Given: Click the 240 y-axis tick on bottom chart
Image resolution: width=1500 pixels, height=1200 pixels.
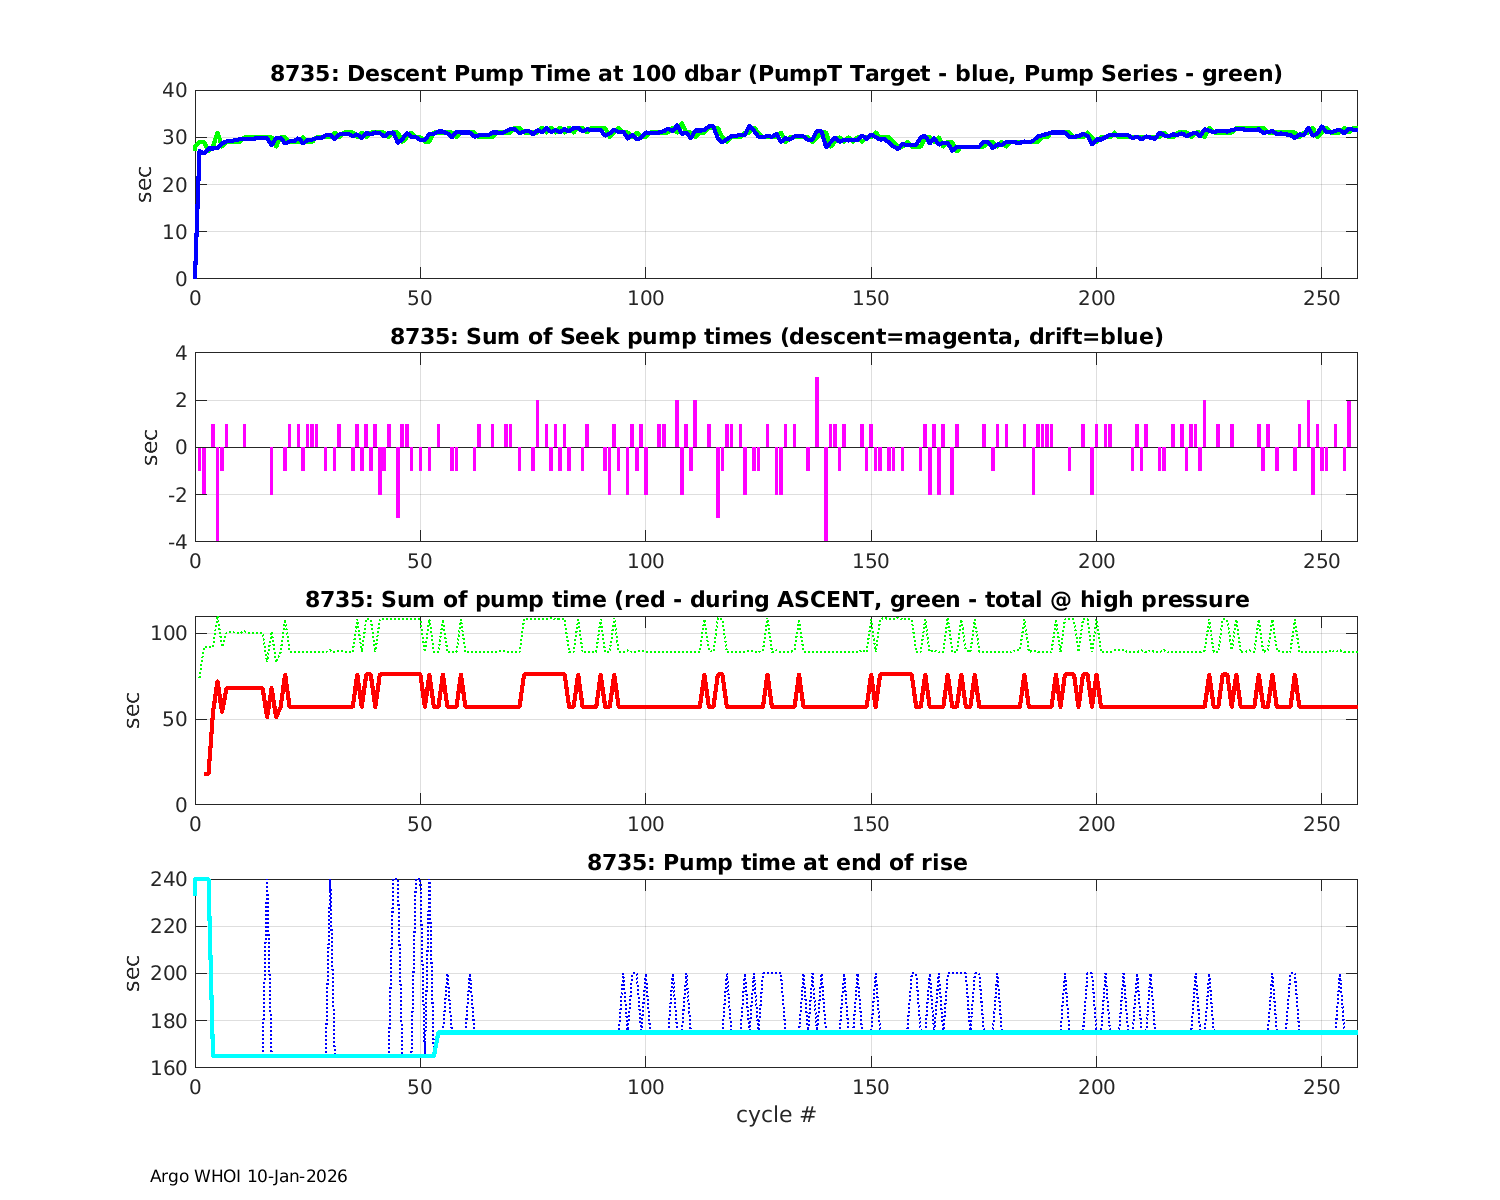Looking at the screenshot, I should (x=171, y=879).
